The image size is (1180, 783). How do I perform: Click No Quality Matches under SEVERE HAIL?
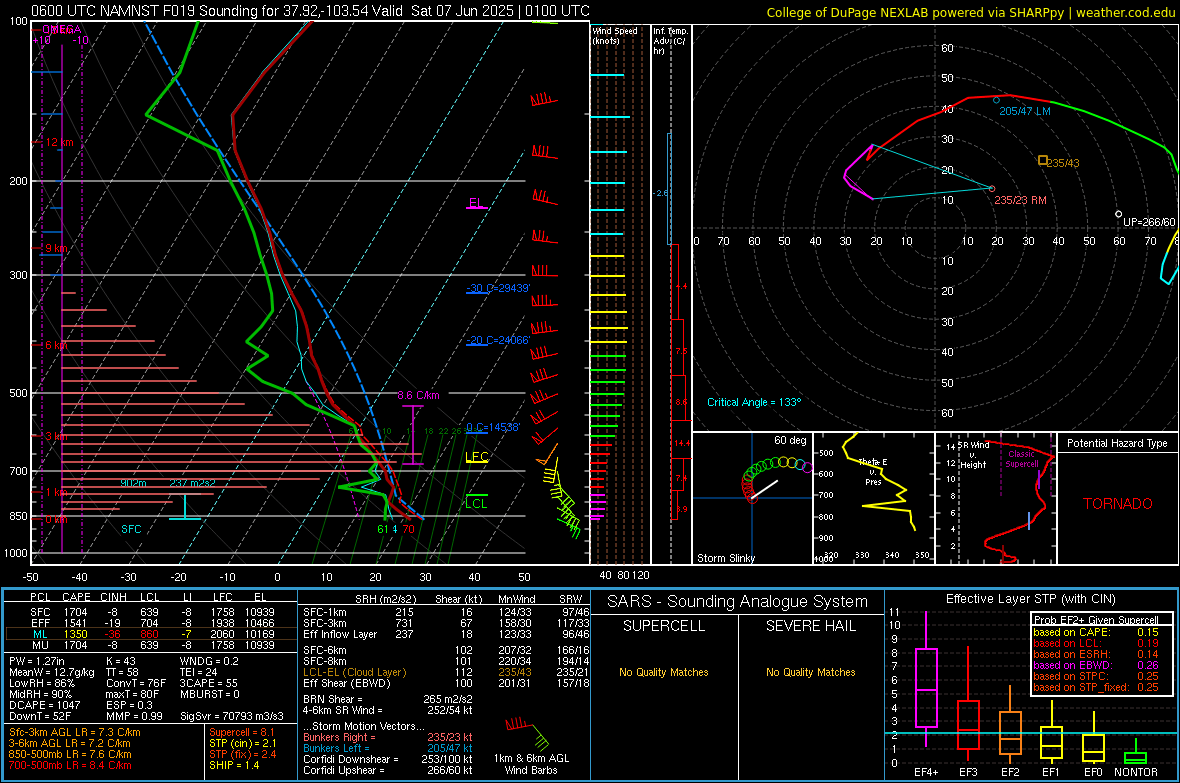[x=810, y=672]
